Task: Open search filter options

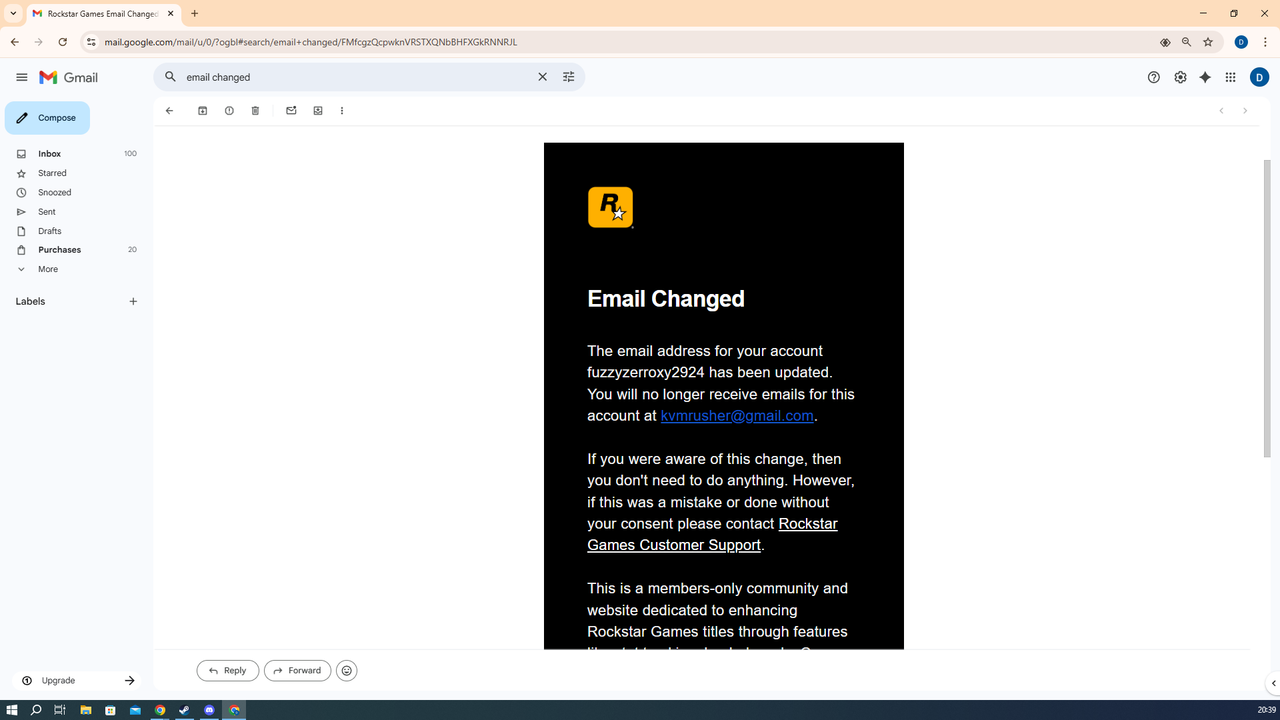Action: (569, 77)
